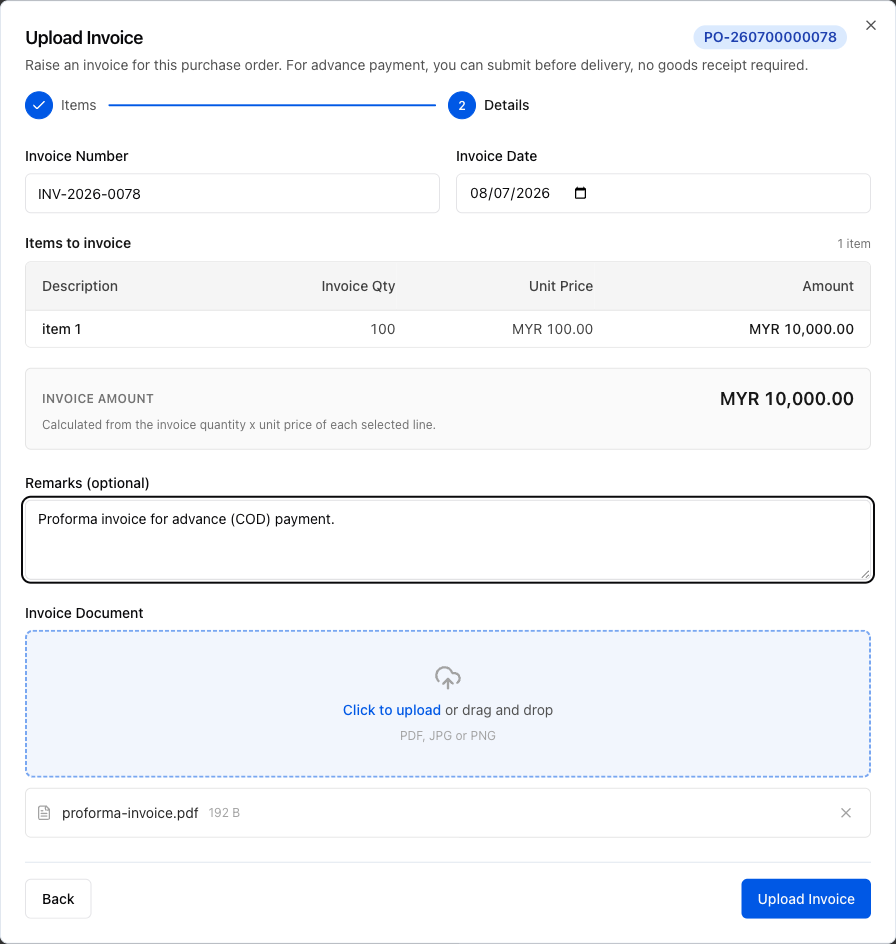
Task: Open the Invoice Date calendar picker icon
Action: [580, 193]
